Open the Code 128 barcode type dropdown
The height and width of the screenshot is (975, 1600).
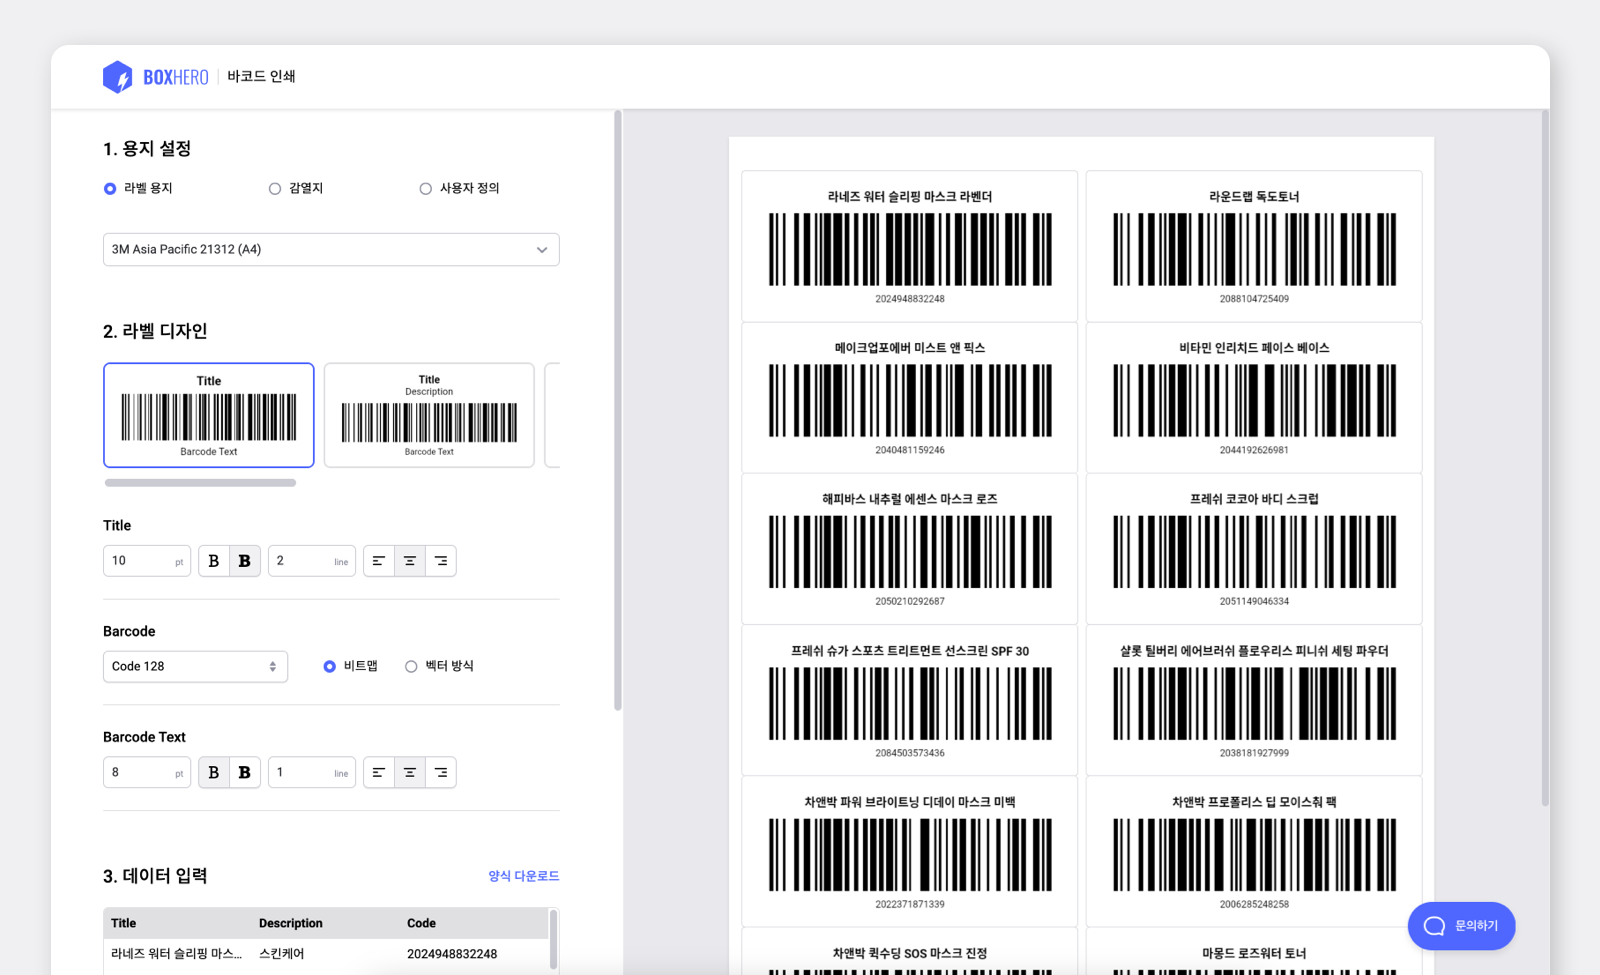click(x=195, y=666)
